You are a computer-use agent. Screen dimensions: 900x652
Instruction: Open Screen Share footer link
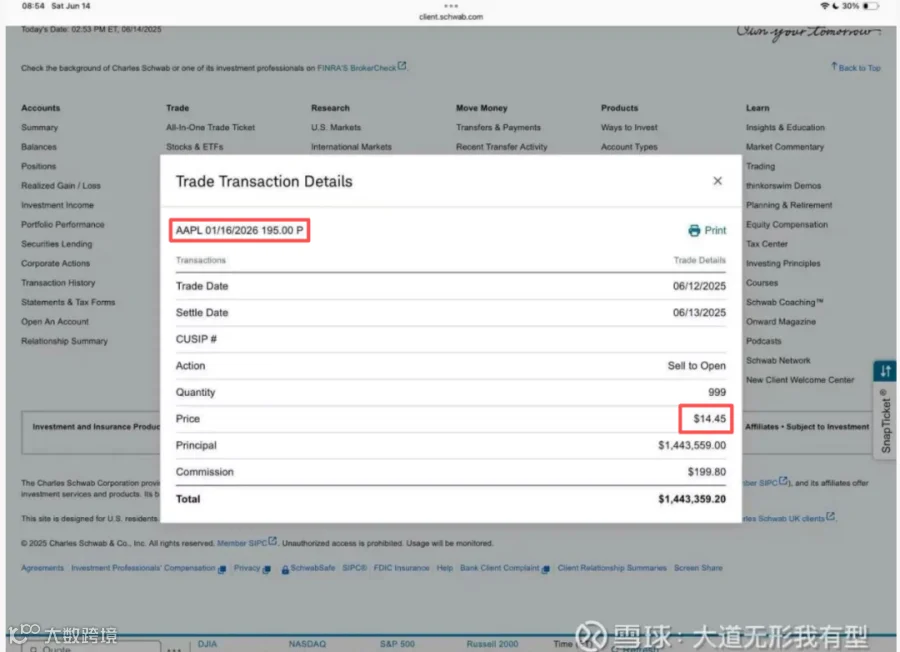(x=698, y=568)
